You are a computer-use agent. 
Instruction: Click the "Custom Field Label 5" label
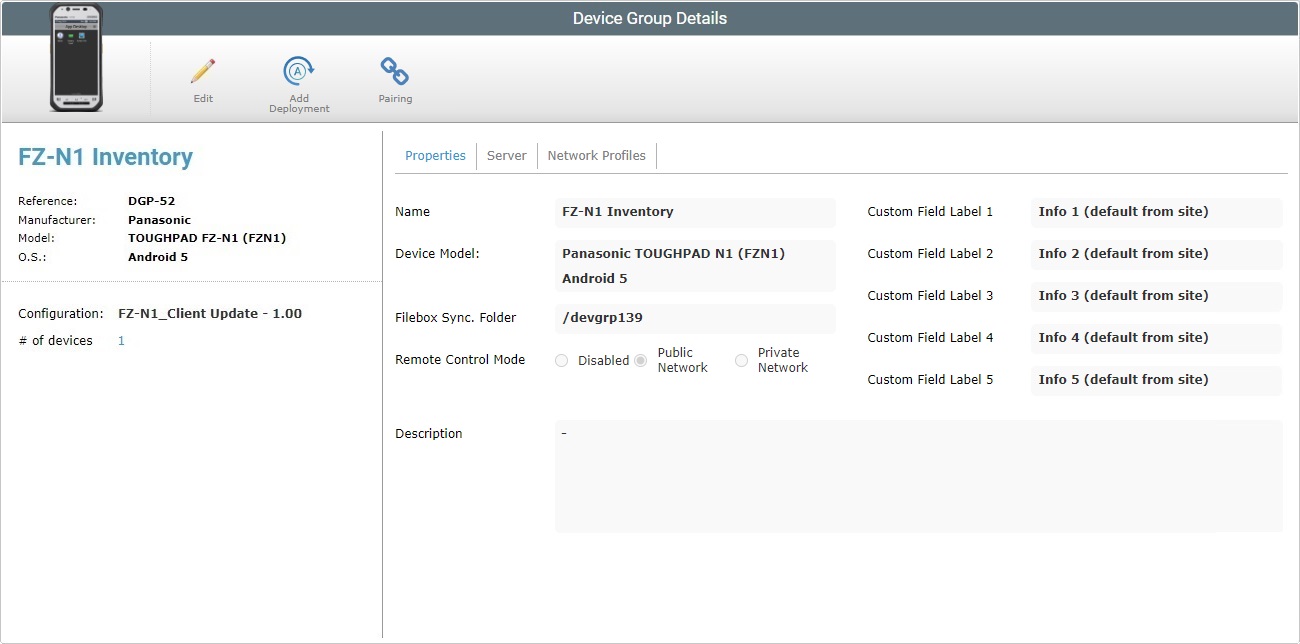(930, 380)
